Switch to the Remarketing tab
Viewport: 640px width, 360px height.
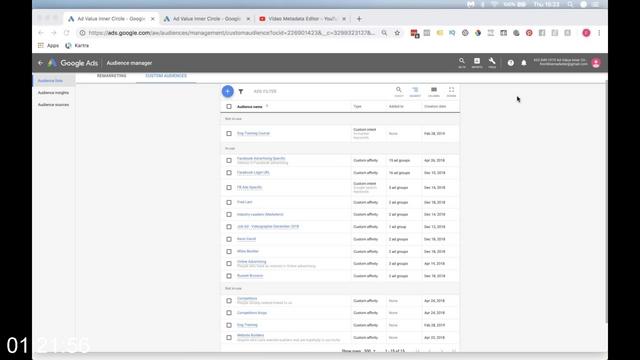[111, 76]
